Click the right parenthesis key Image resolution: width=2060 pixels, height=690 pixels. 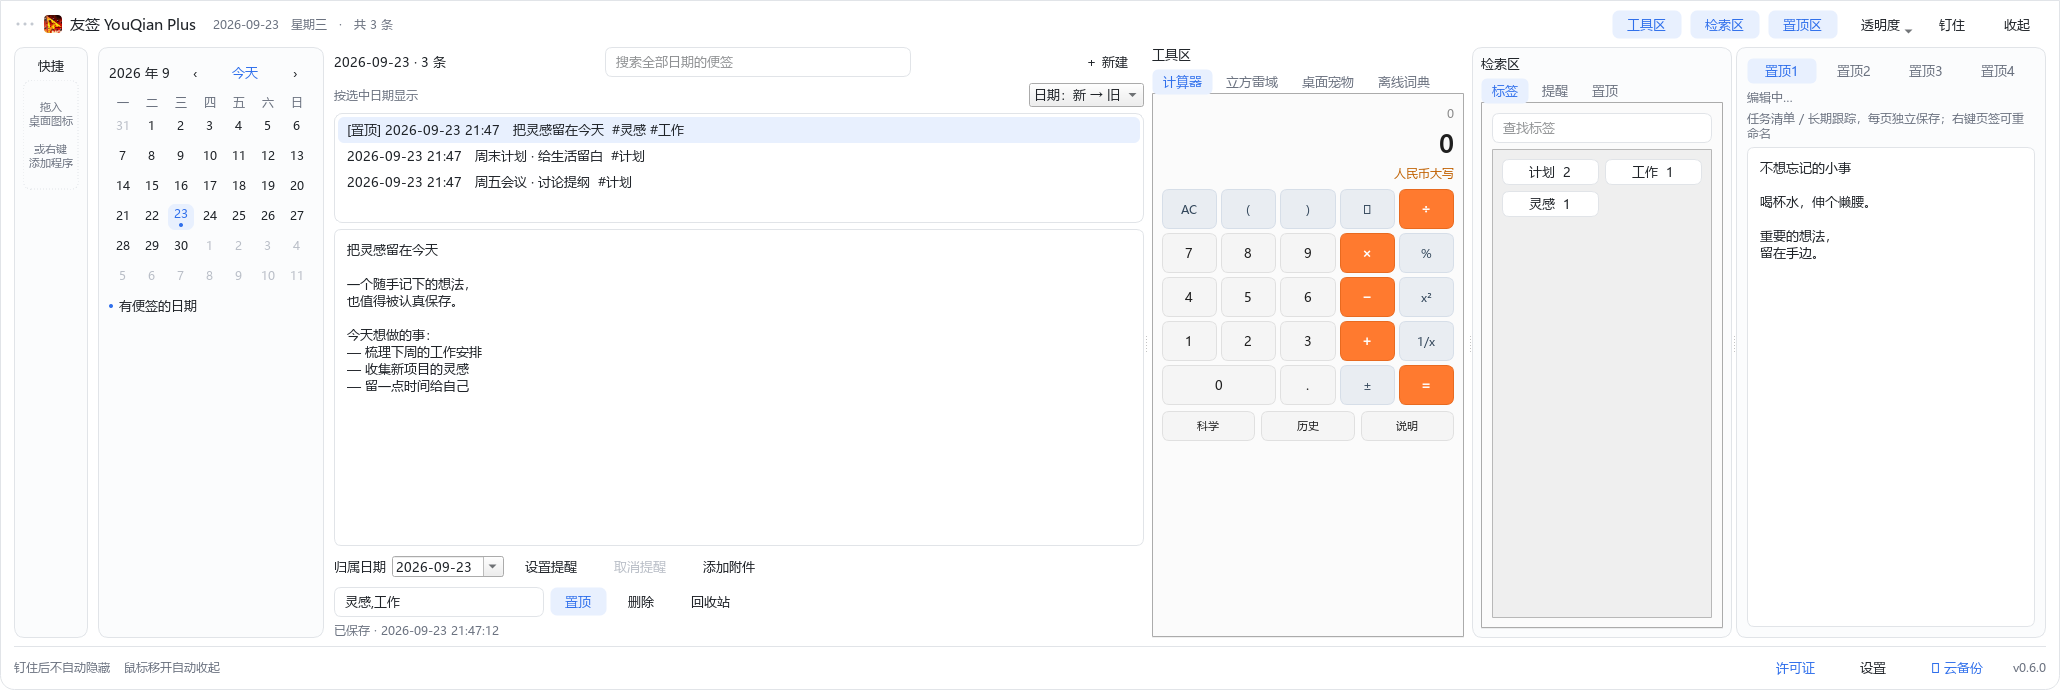1307,209
